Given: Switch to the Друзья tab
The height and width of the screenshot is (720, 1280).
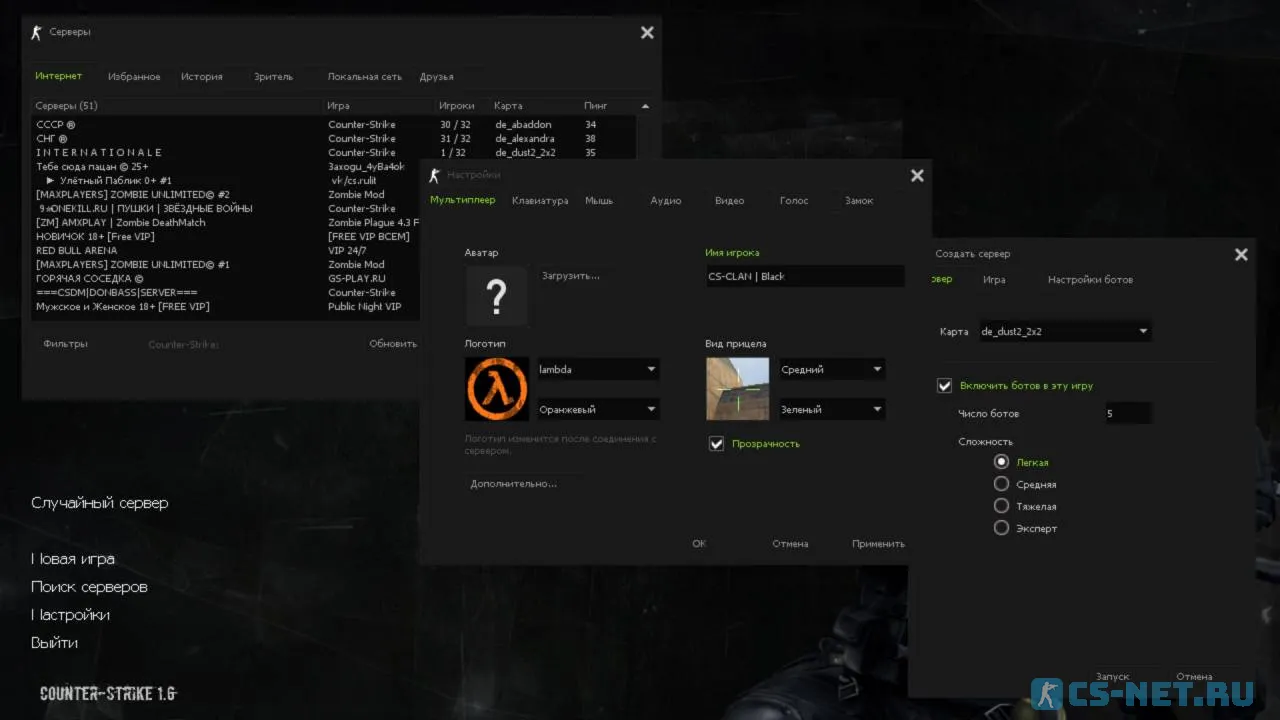Looking at the screenshot, I should point(437,77).
